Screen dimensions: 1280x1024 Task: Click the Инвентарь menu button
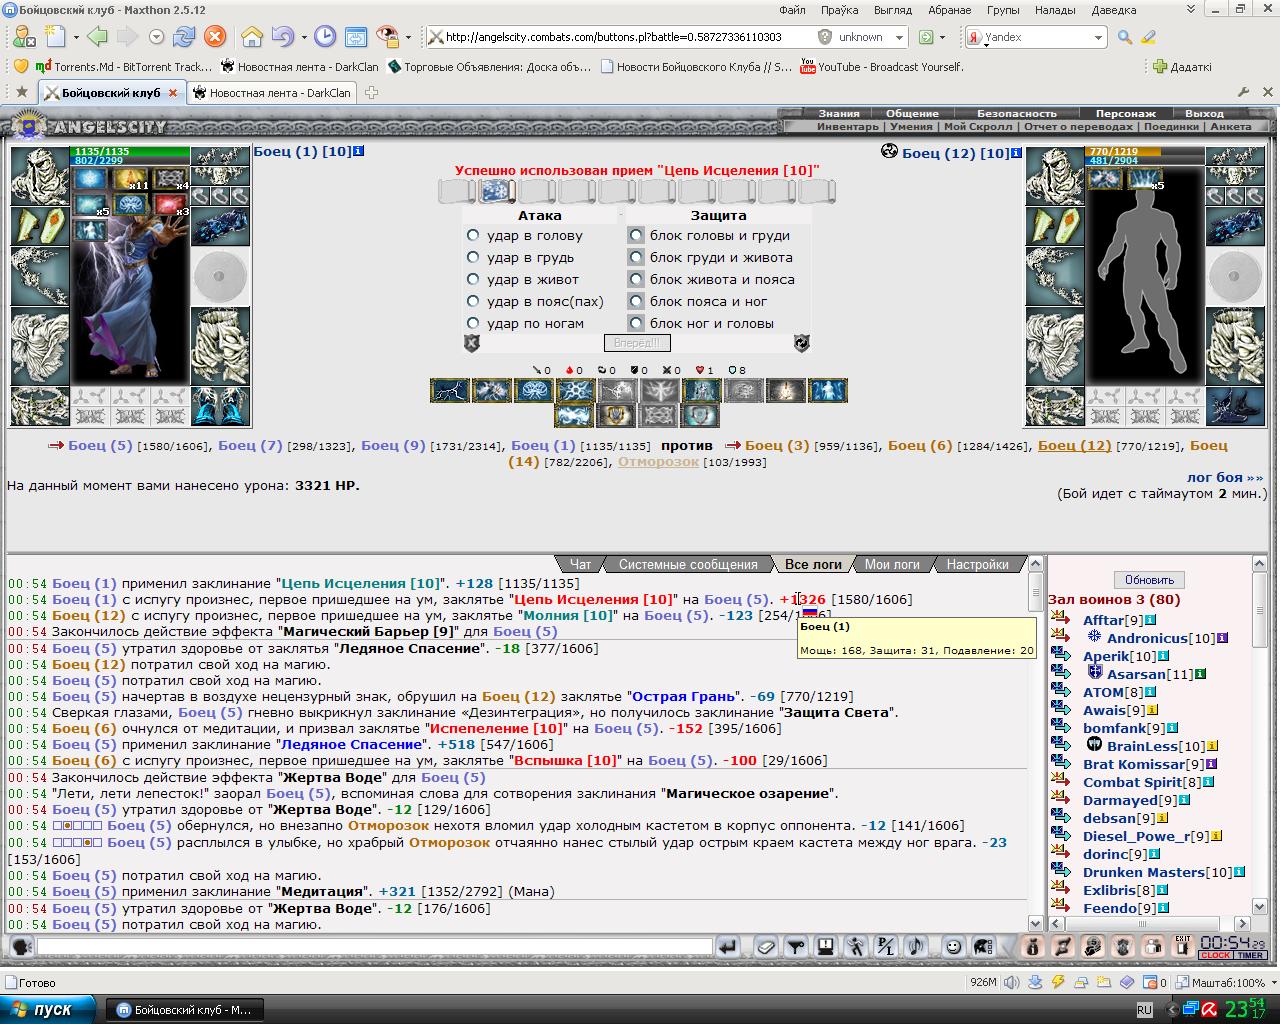(847, 127)
